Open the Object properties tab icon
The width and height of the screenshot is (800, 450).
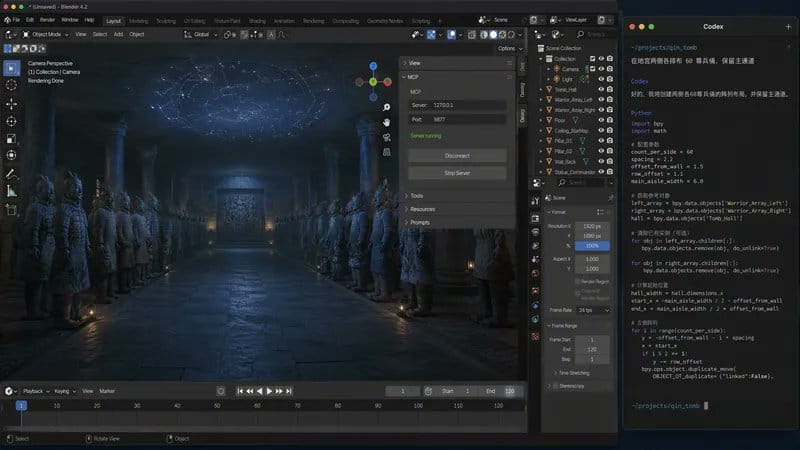[535, 291]
